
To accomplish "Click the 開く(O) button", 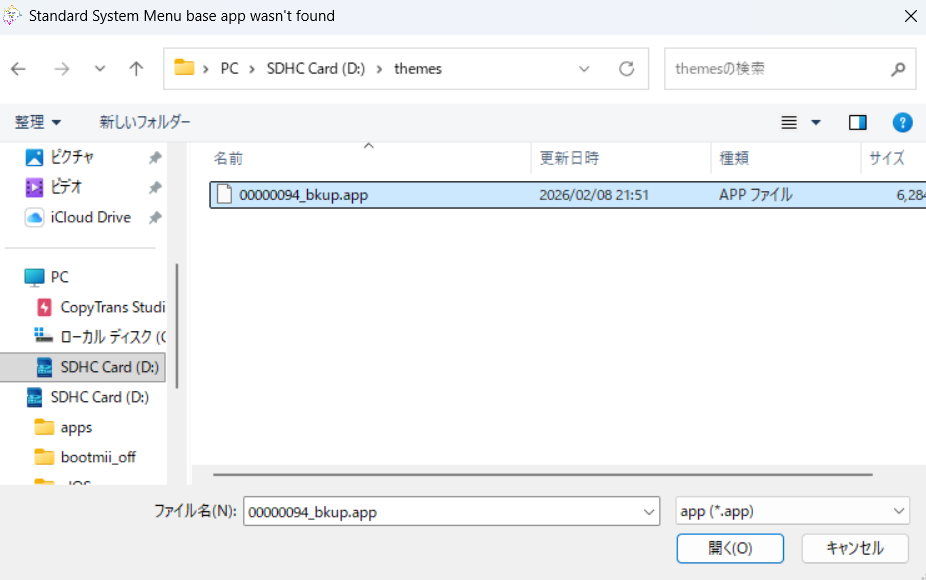I will click(x=730, y=548).
